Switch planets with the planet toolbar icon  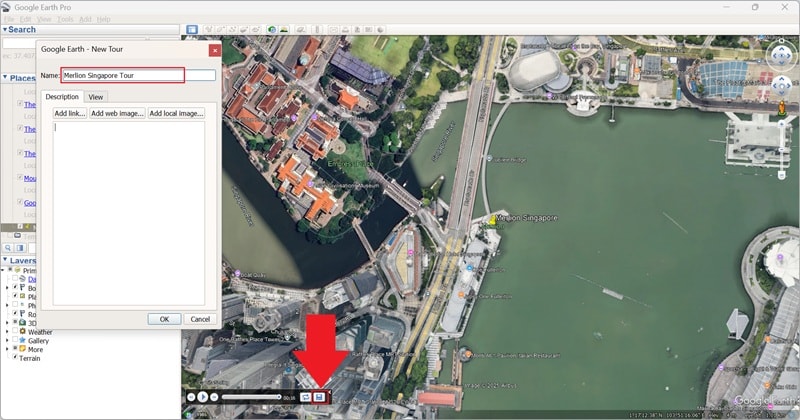coord(301,30)
